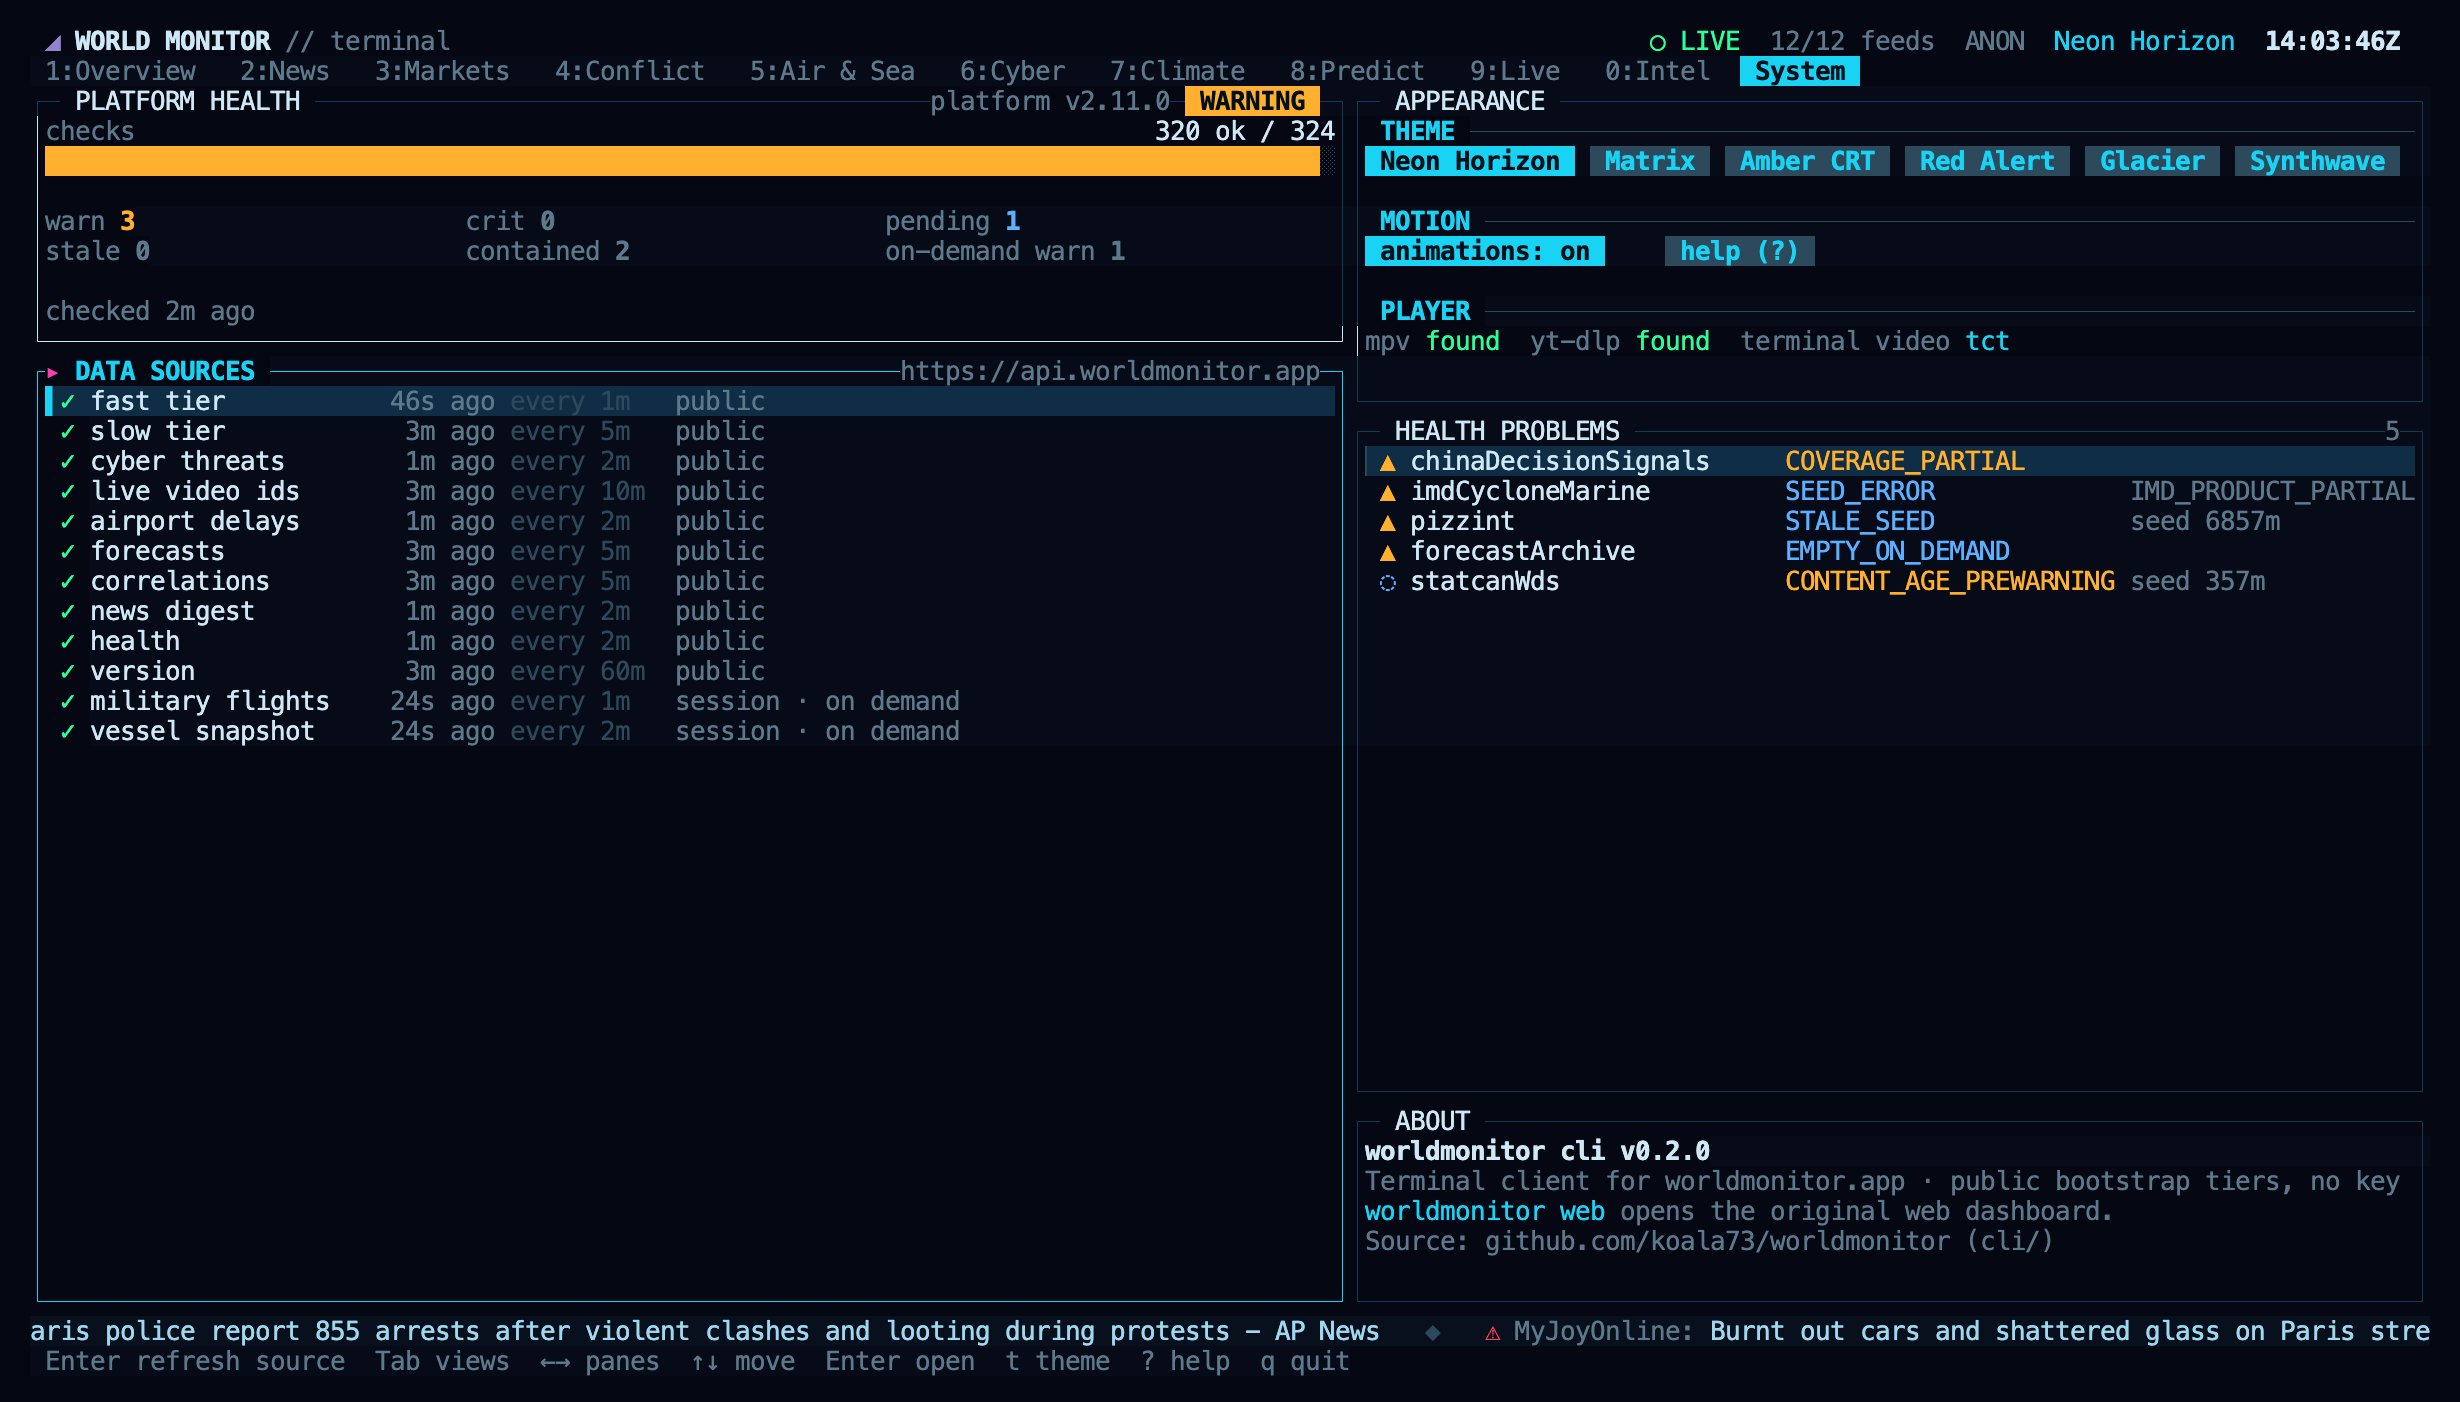Image resolution: width=2460 pixels, height=1402 pixels.
Task: Click the green checkmark beside airport delays
Action: point(68,521)
